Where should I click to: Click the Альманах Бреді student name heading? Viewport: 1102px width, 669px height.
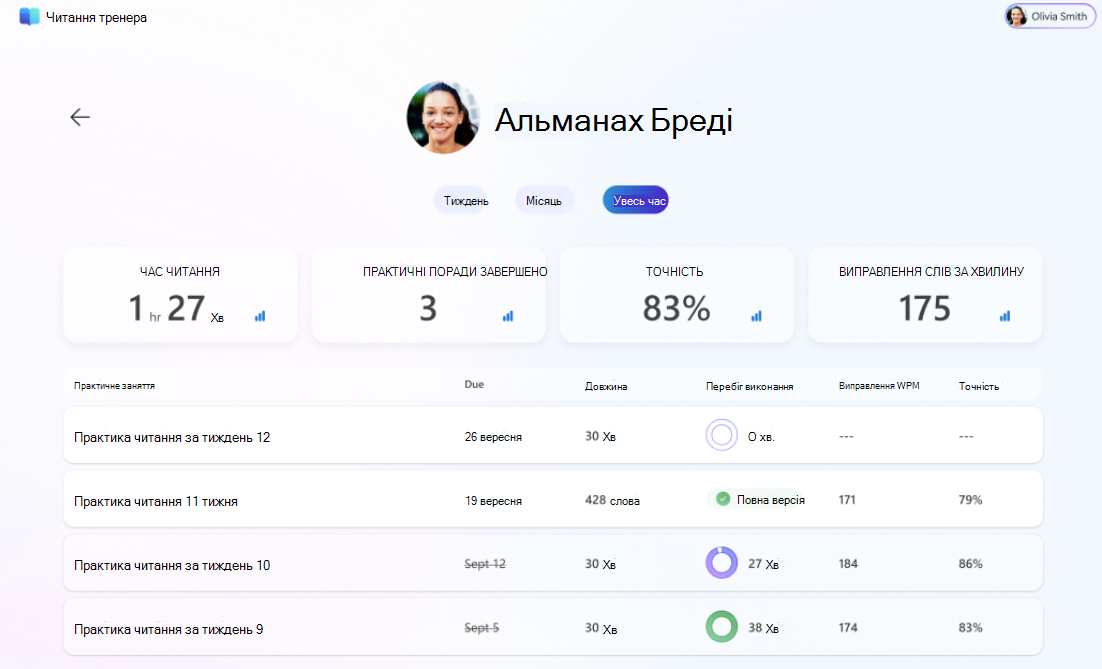pyautogui.click(x=614, y=120)
